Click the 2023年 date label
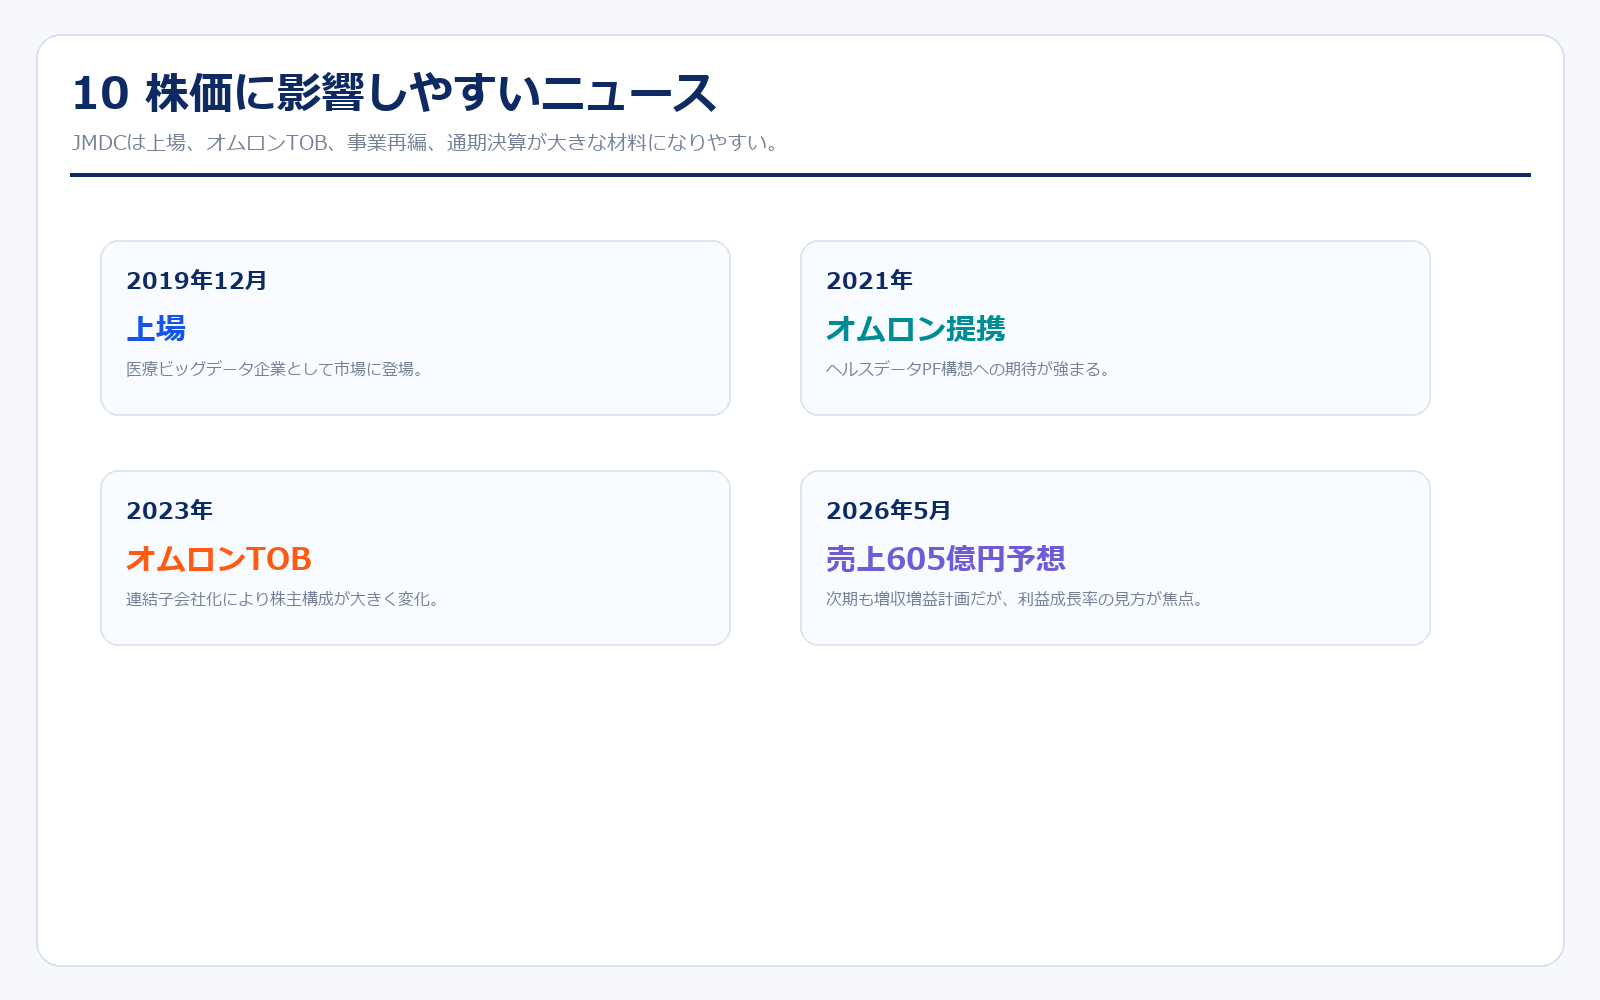 (x=170, y=510)
